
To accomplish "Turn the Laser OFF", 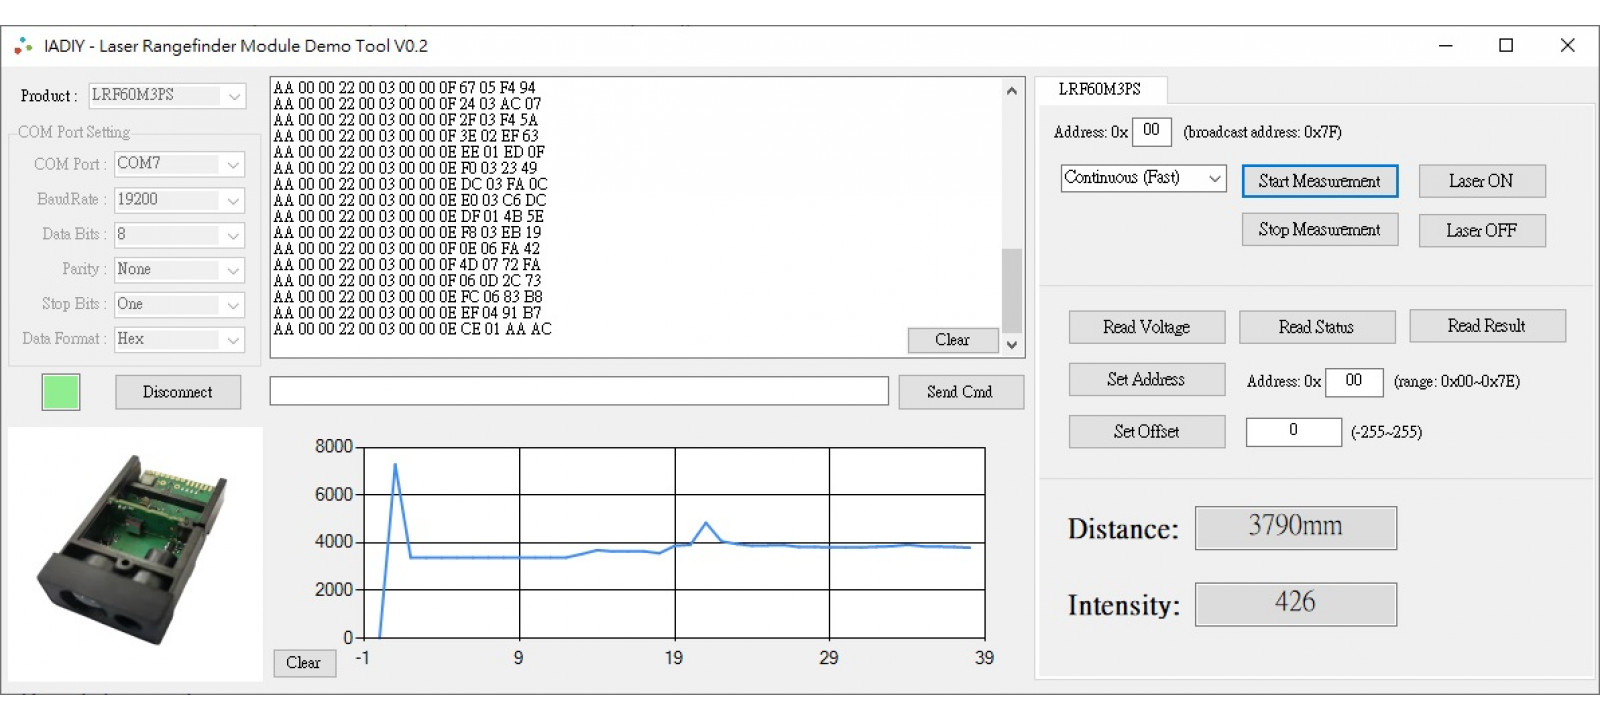I will click(x=1481, y=230).
